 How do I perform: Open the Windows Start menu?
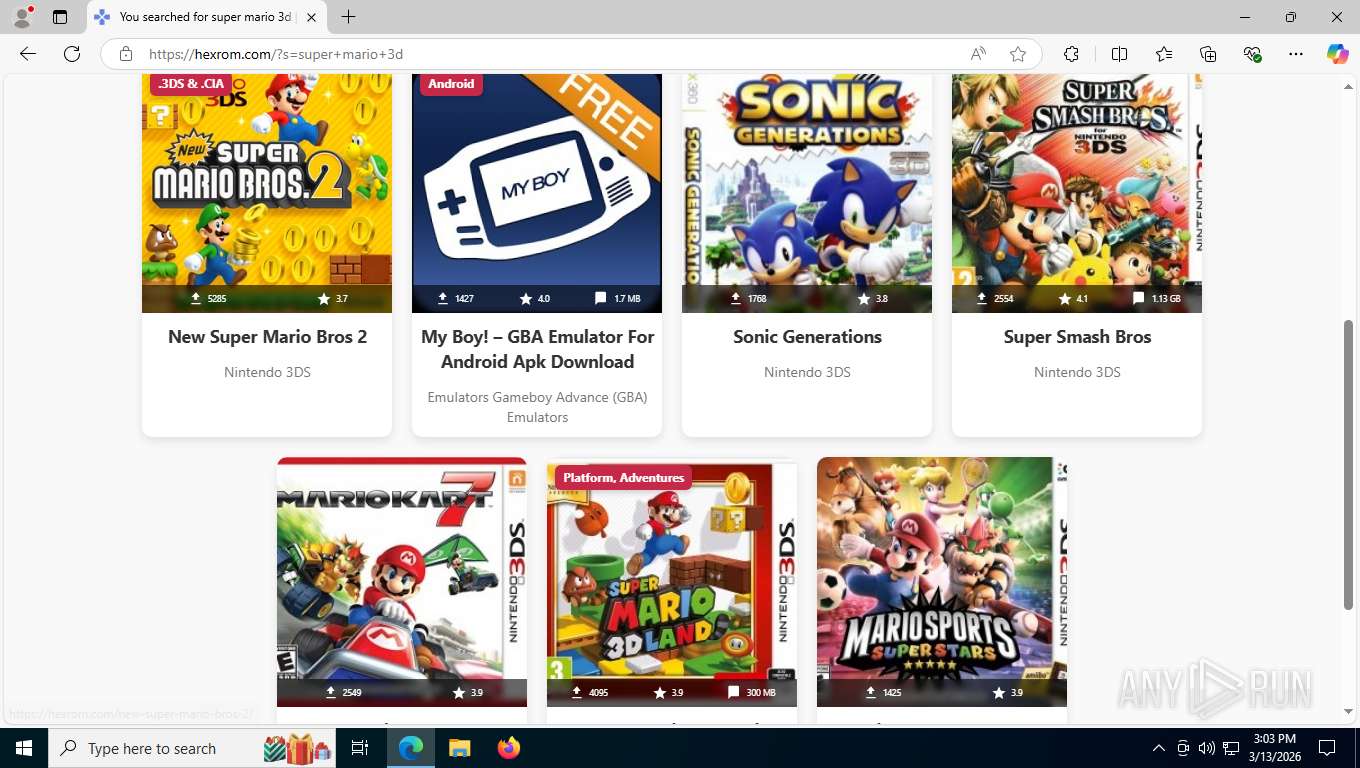24,748
